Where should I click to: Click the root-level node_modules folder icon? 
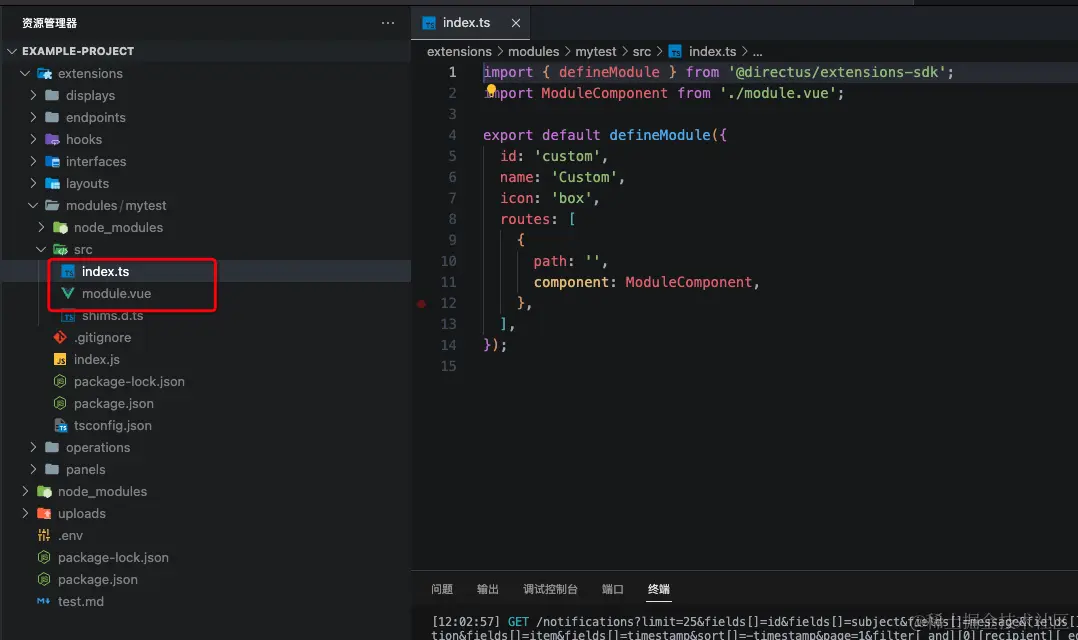45,492
